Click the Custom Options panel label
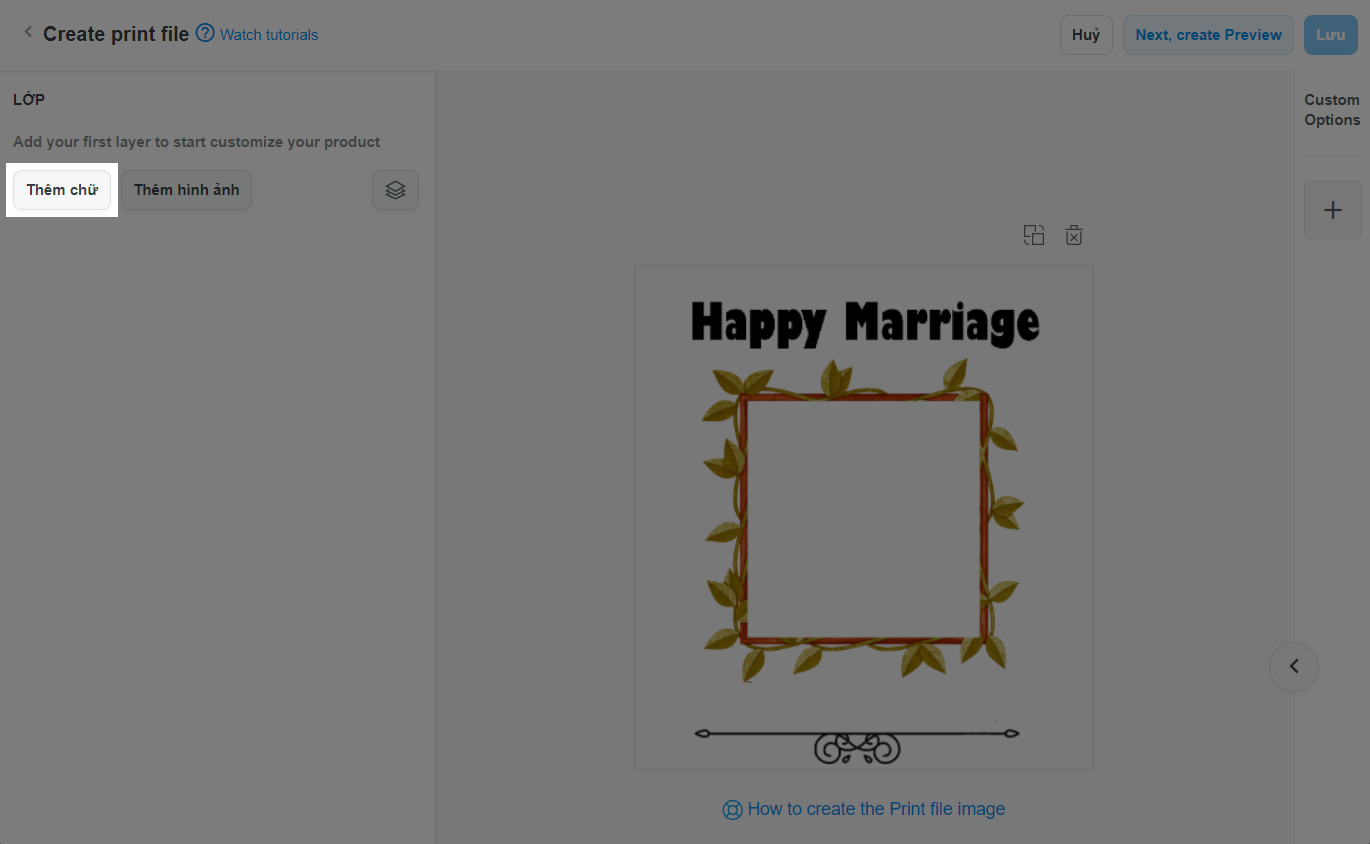This screenshot has width=1370, height=844. tap(1332, 110)
